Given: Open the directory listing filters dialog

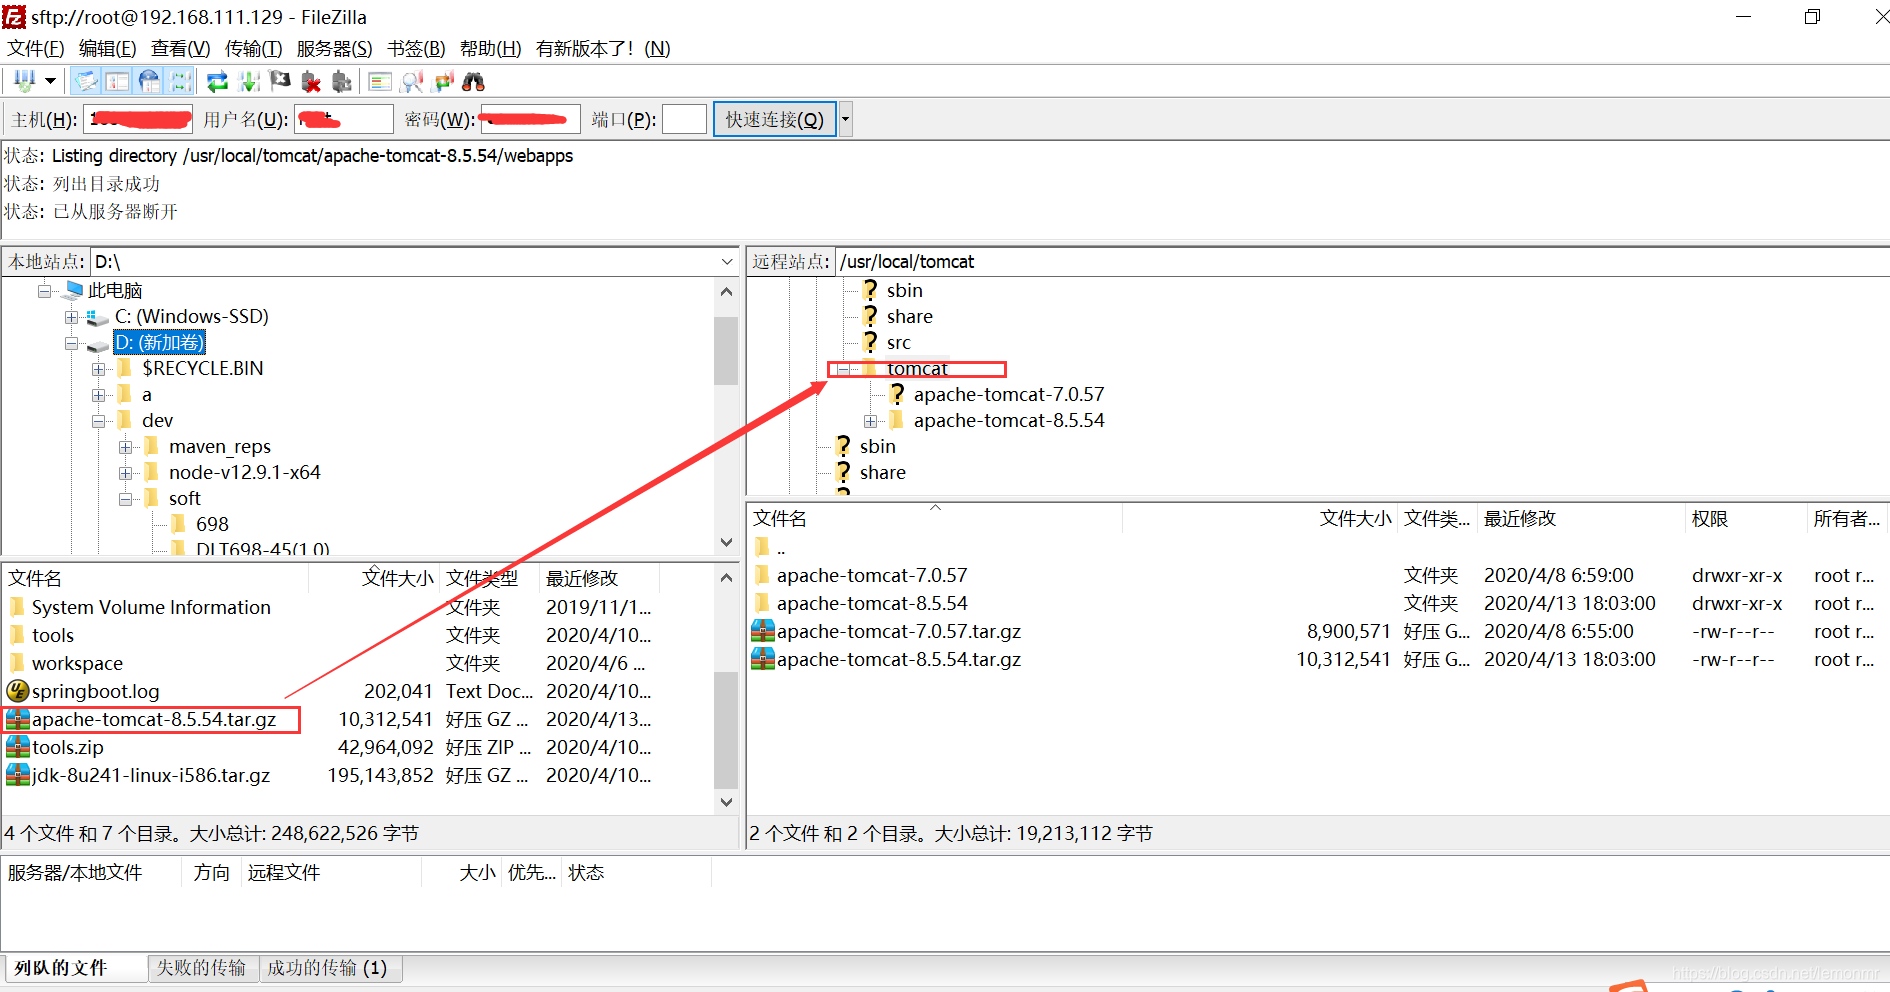Looking at the screenshot, I should click(x=380, y=81).
